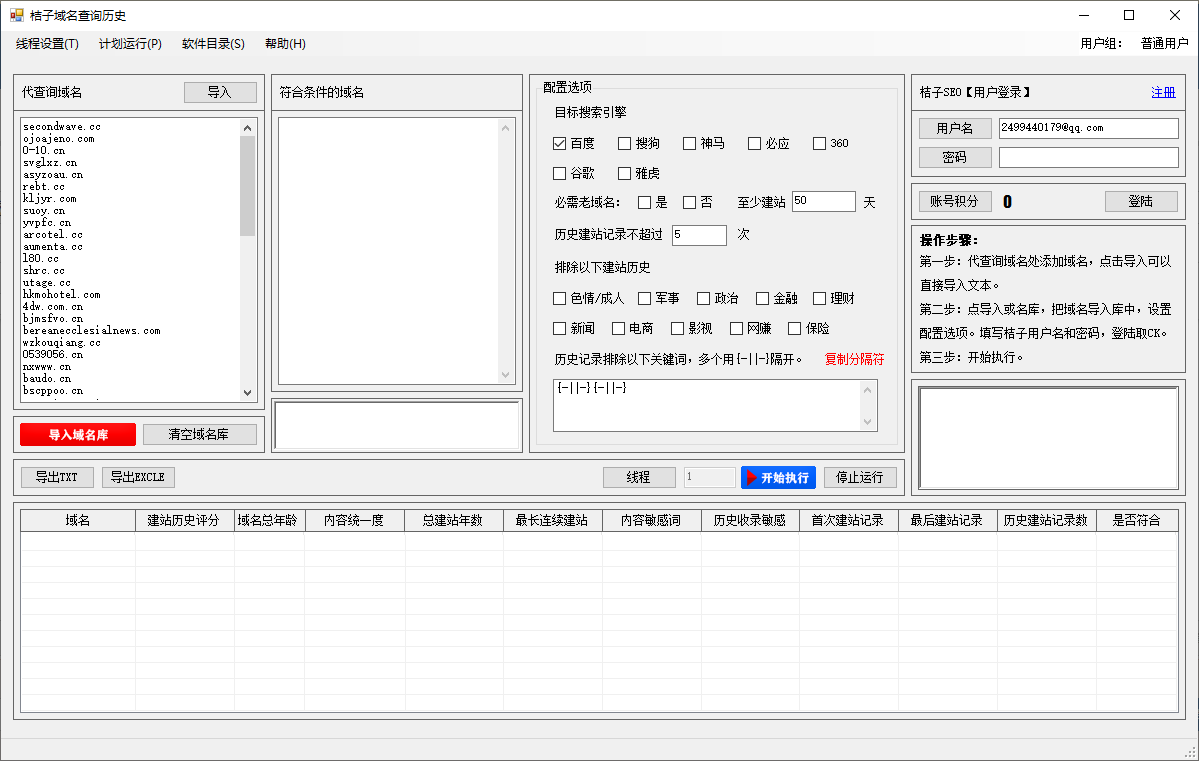The width and height of the screenshot is (1199, 761).
Task: Check 是 for 必需老域名
Action: (645, 203)
